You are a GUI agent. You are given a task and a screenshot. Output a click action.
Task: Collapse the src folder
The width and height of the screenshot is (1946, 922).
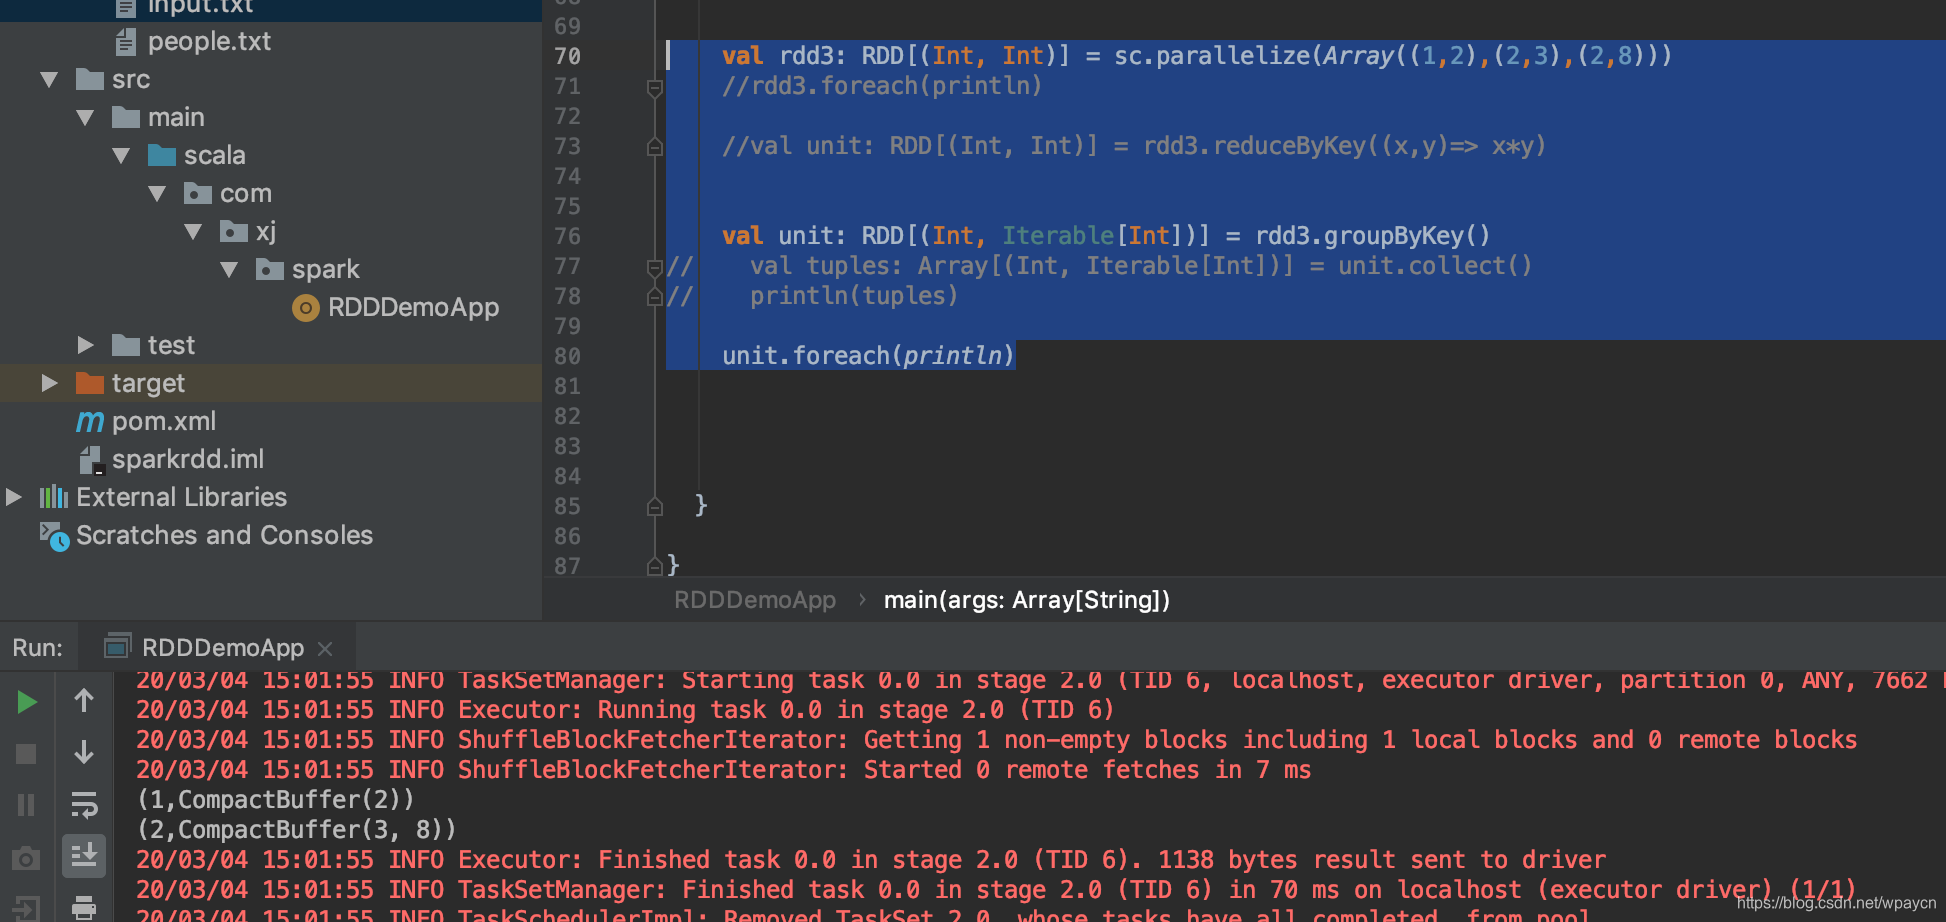(48, 79)
